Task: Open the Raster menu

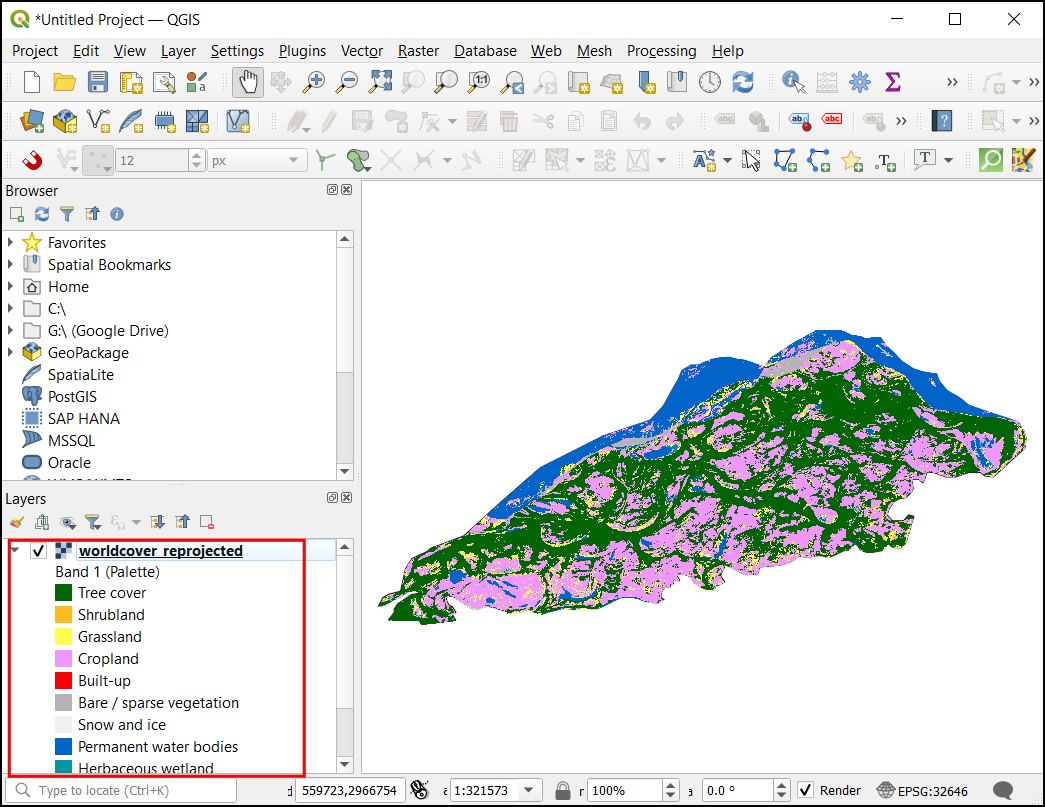Action: click(x=418, y=51)
